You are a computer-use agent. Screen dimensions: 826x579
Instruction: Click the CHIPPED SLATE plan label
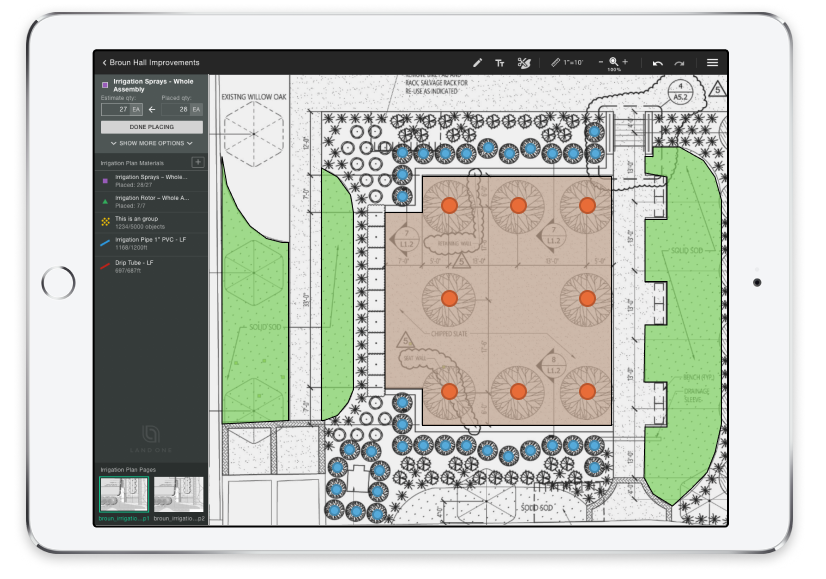coord(449,333)
